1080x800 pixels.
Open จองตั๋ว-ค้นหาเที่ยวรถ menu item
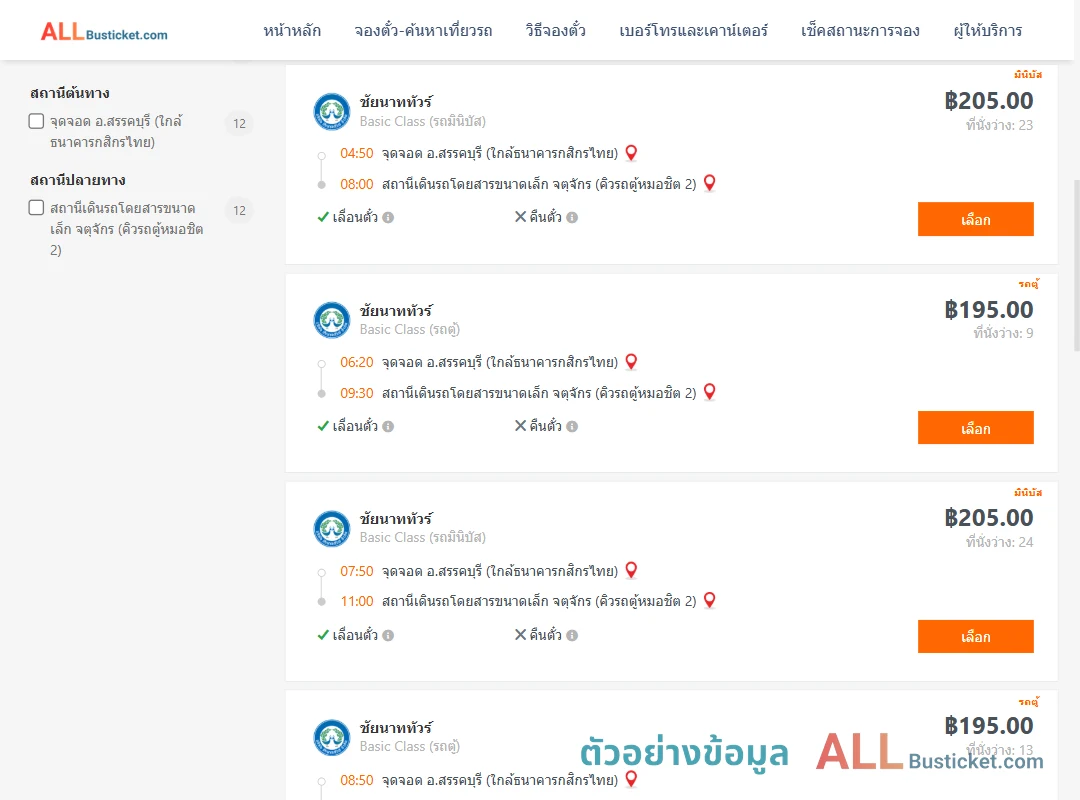(x=423, y=30)
